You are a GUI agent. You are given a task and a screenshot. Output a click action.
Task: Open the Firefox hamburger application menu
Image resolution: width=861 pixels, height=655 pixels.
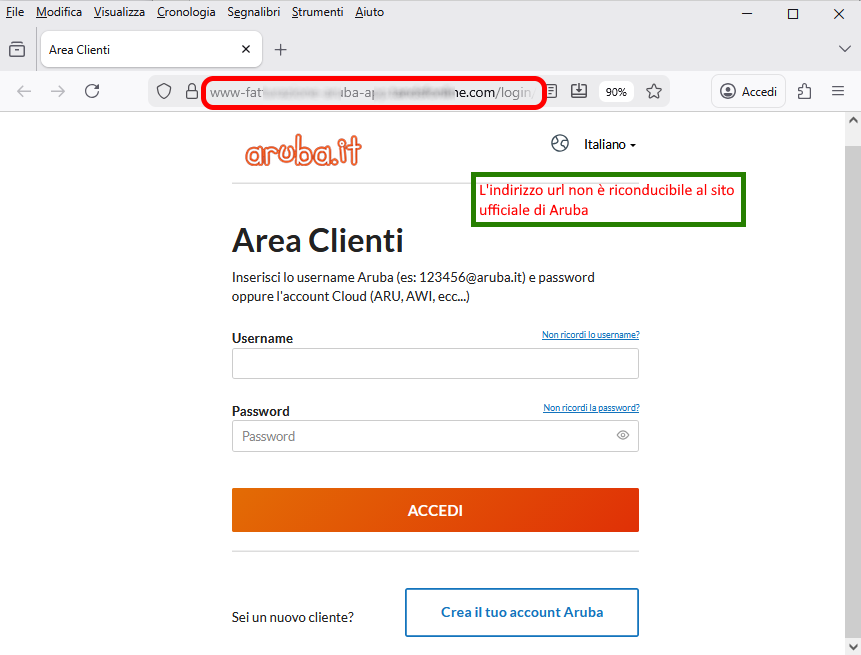[838, 91]
